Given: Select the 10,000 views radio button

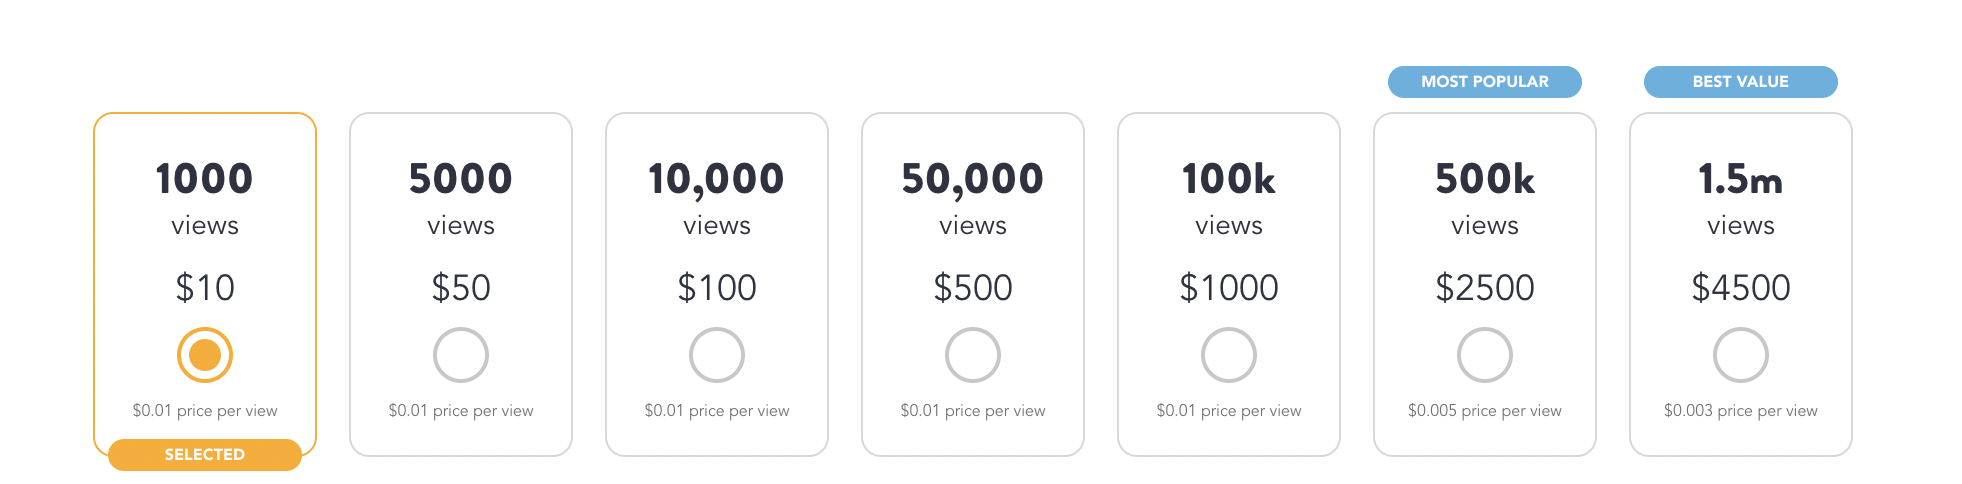Looking at the screenshot, I should point(717,355).
